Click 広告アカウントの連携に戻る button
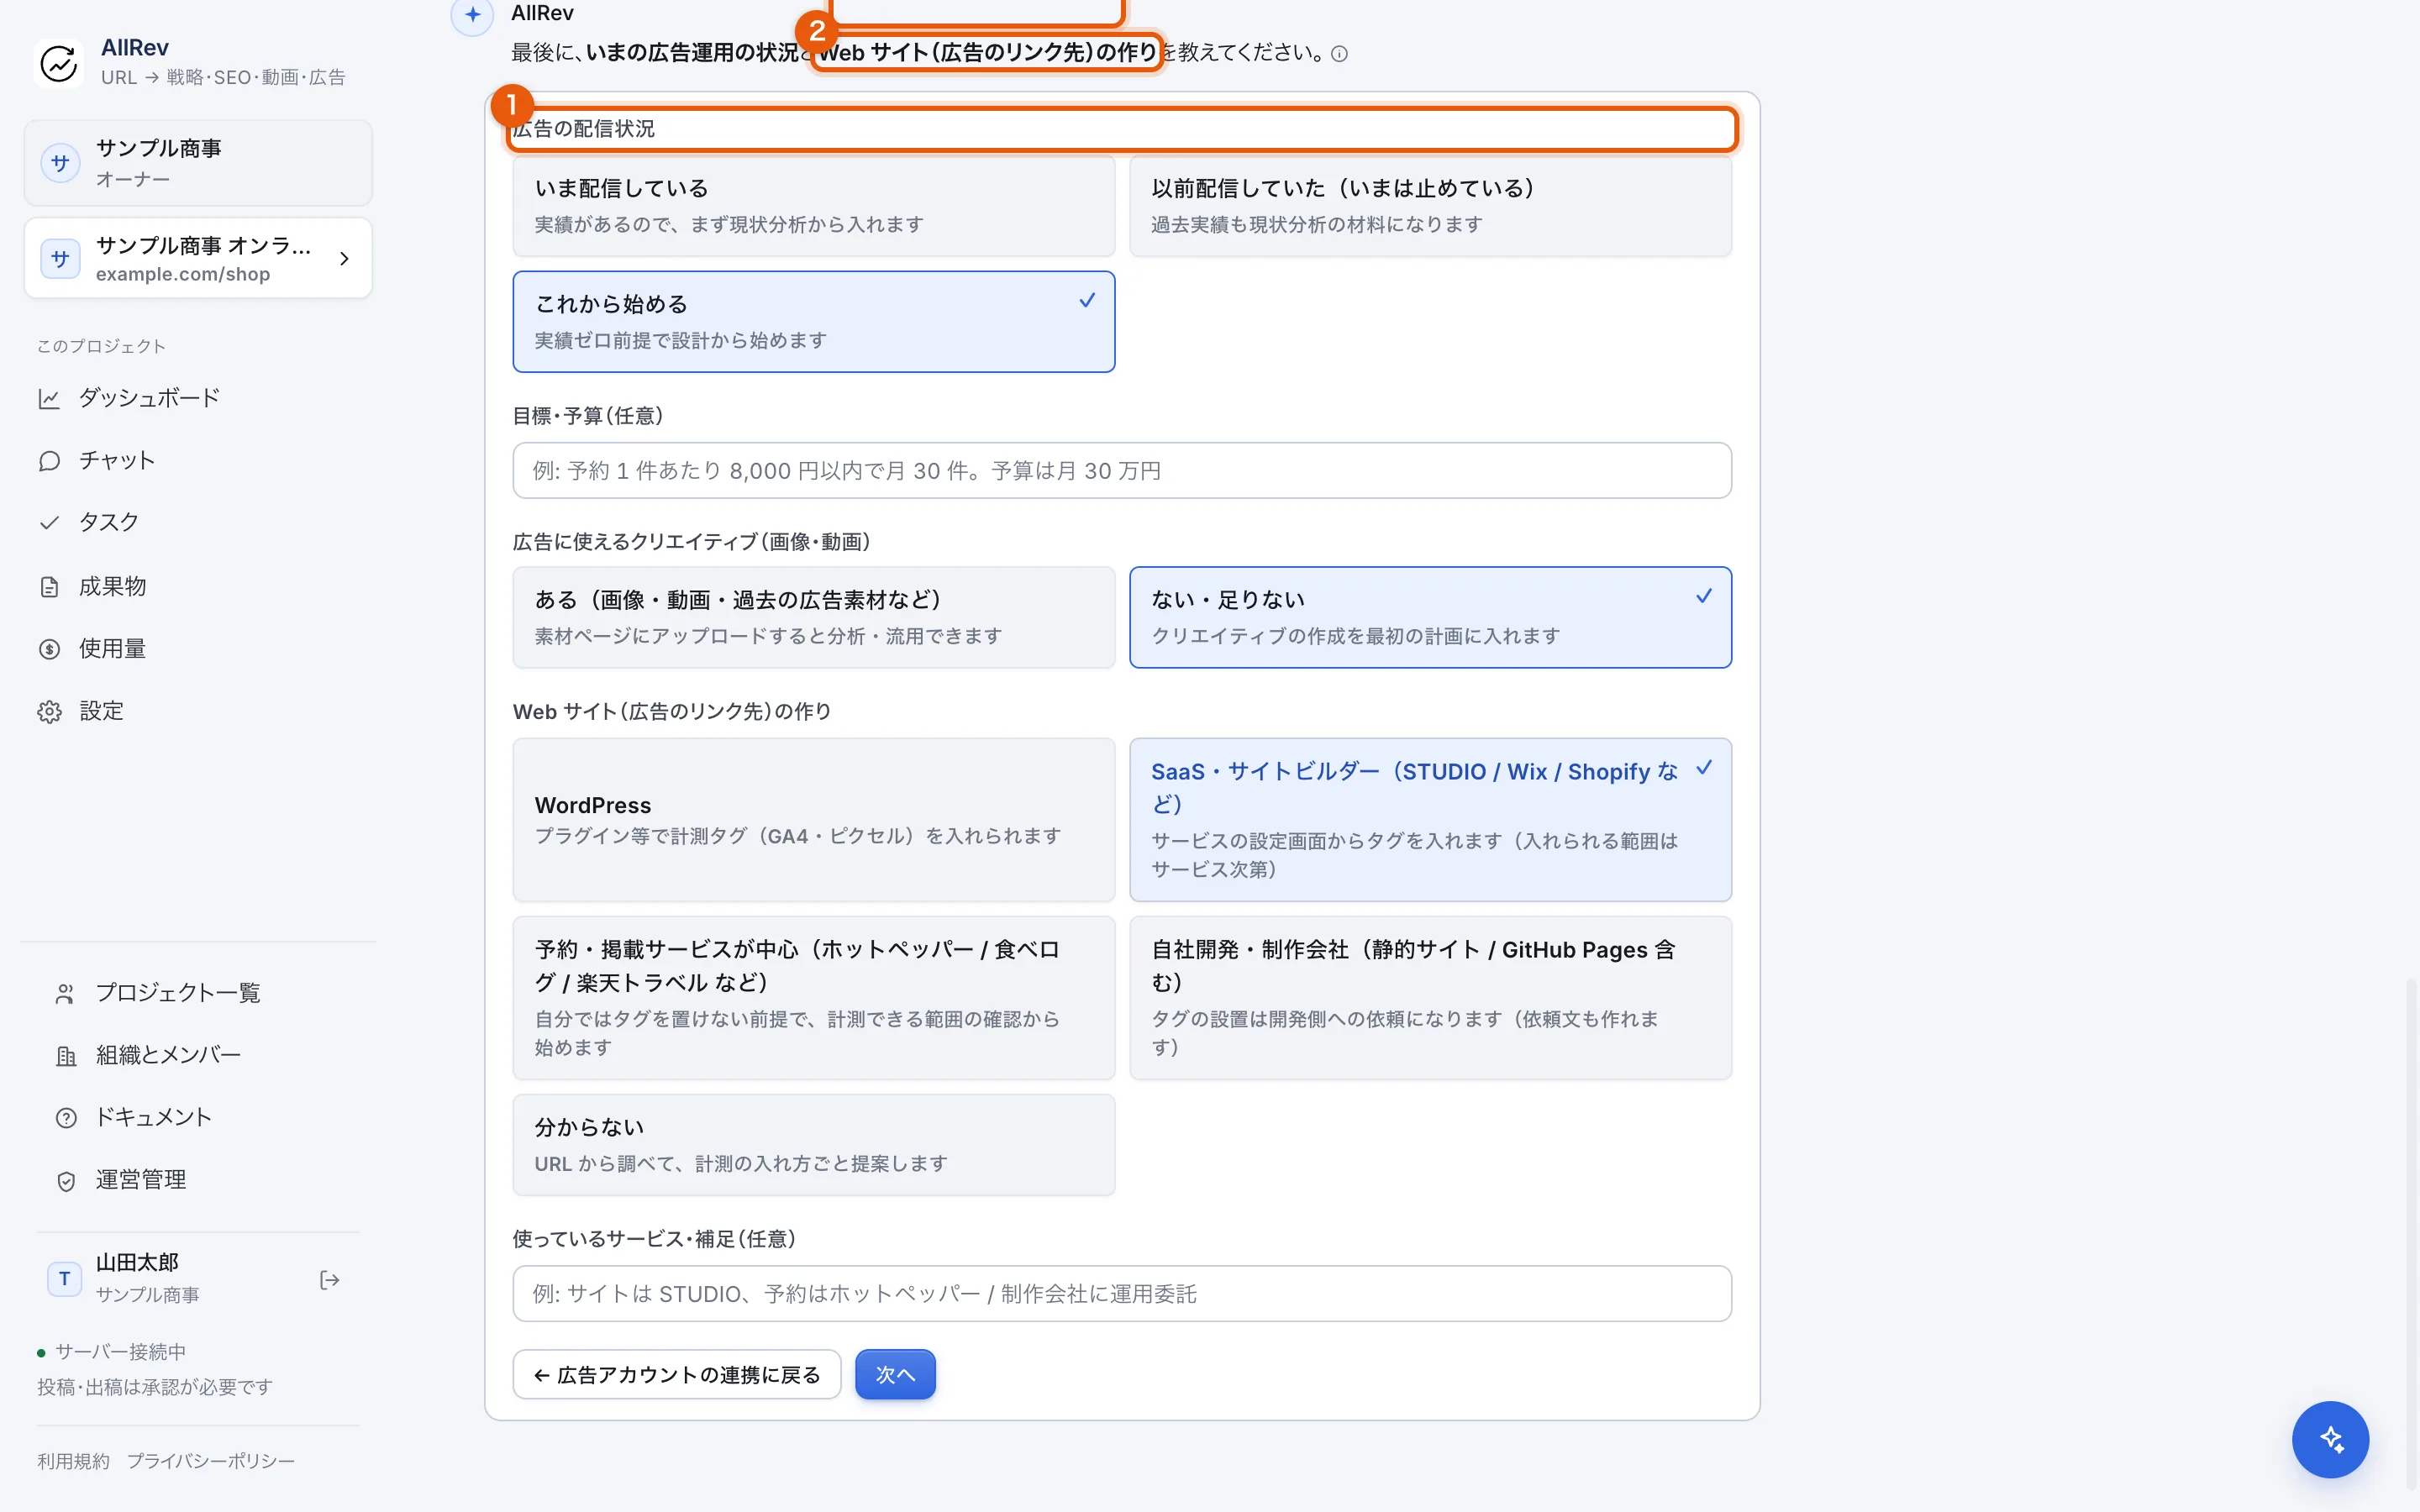 pos(677,1374)
